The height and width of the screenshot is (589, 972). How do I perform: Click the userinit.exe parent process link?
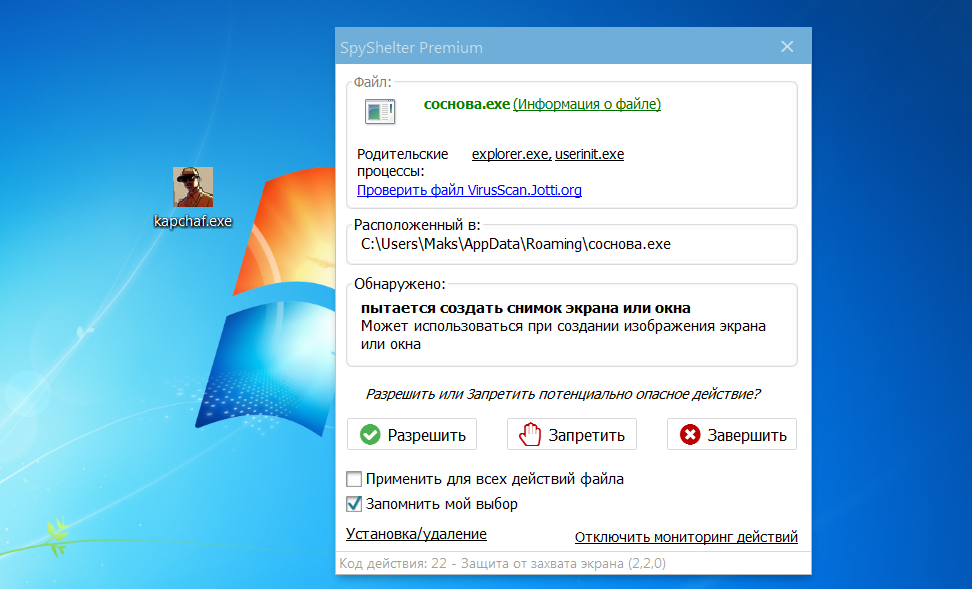click(x=590, y=154)
